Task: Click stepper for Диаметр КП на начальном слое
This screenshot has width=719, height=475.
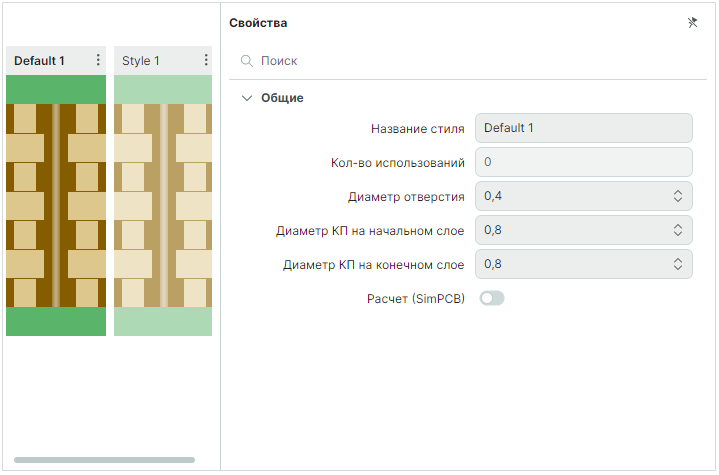Action: [x=677, y=230]
